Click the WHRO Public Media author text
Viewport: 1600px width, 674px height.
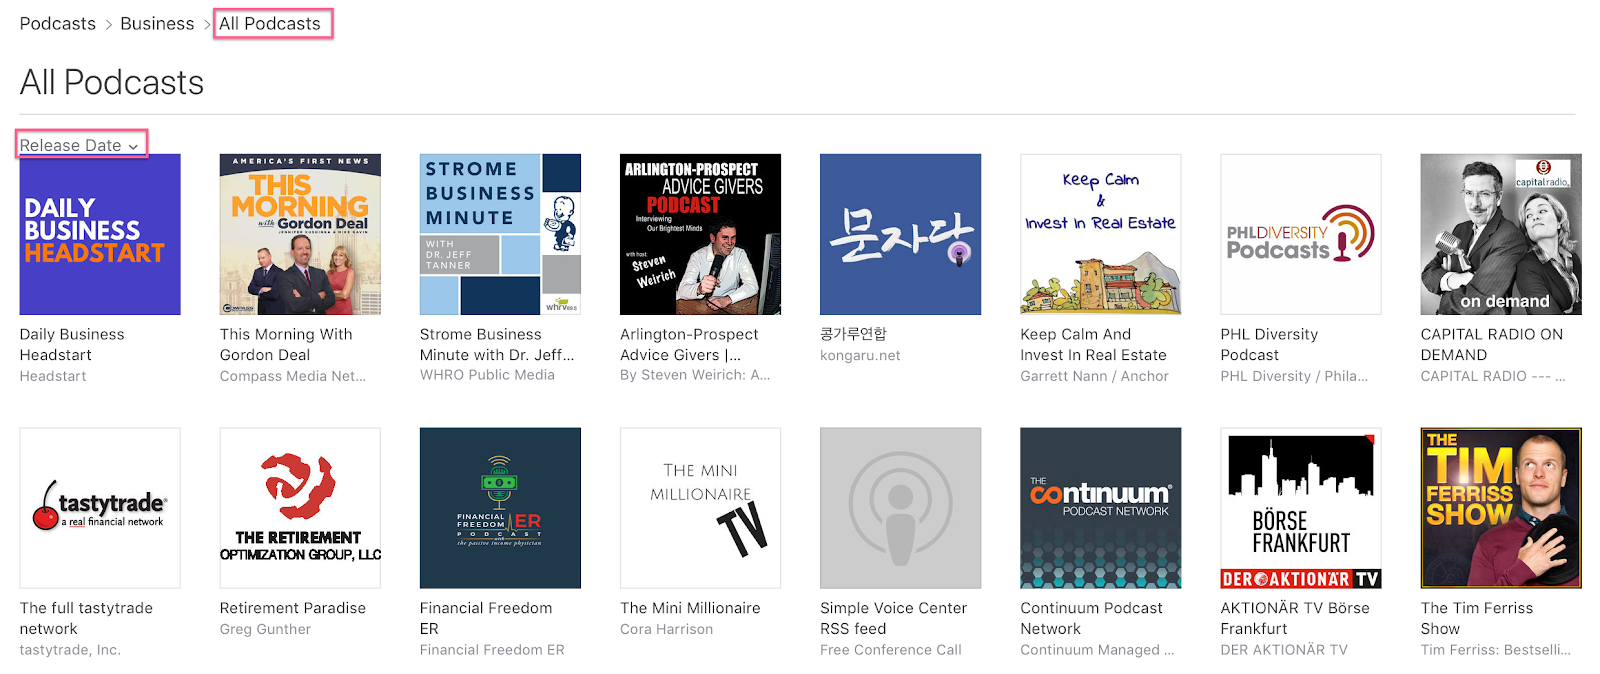[x=487, y=375]
